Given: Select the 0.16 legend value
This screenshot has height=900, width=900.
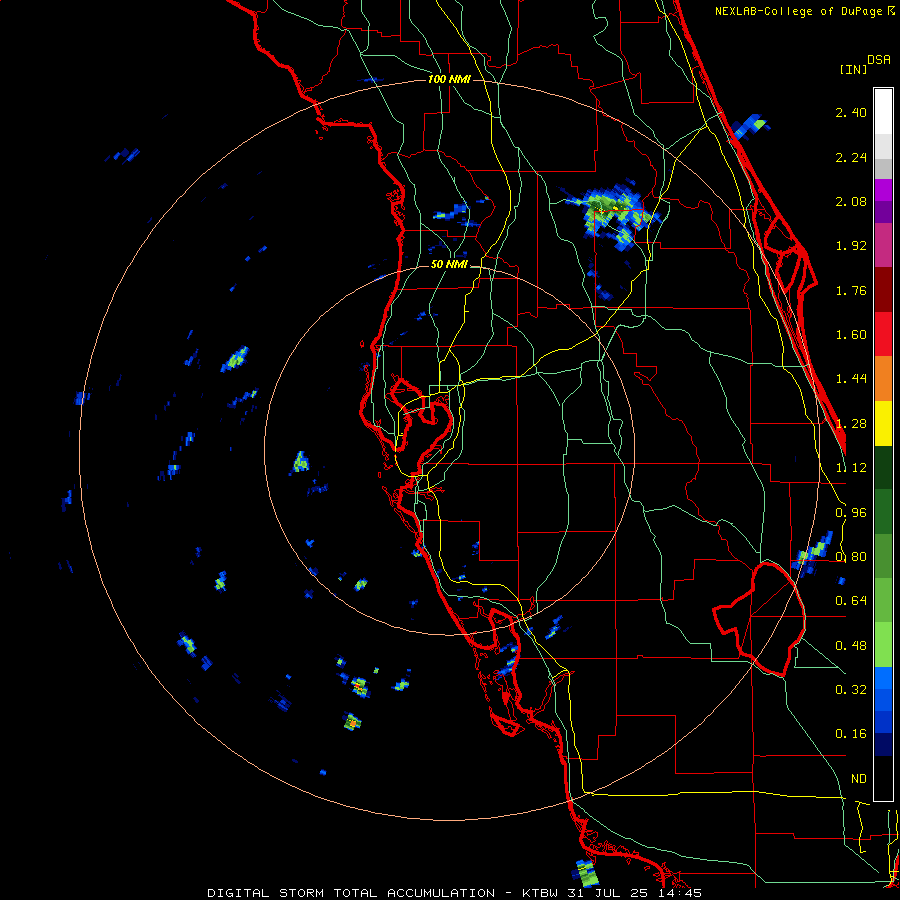Looking at the screenshot, I should [851, 734].
